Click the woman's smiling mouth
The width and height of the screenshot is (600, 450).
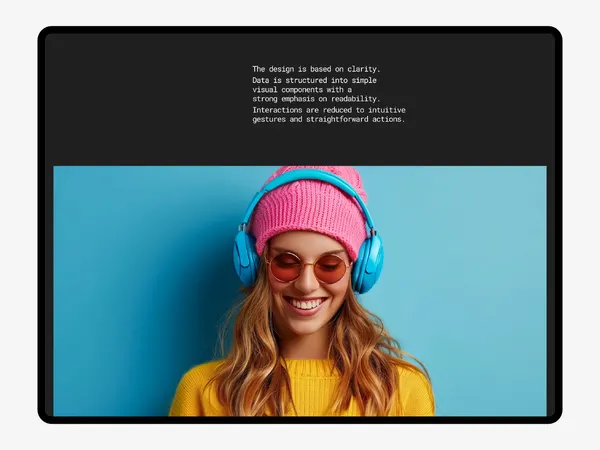[x=305, y=305]
